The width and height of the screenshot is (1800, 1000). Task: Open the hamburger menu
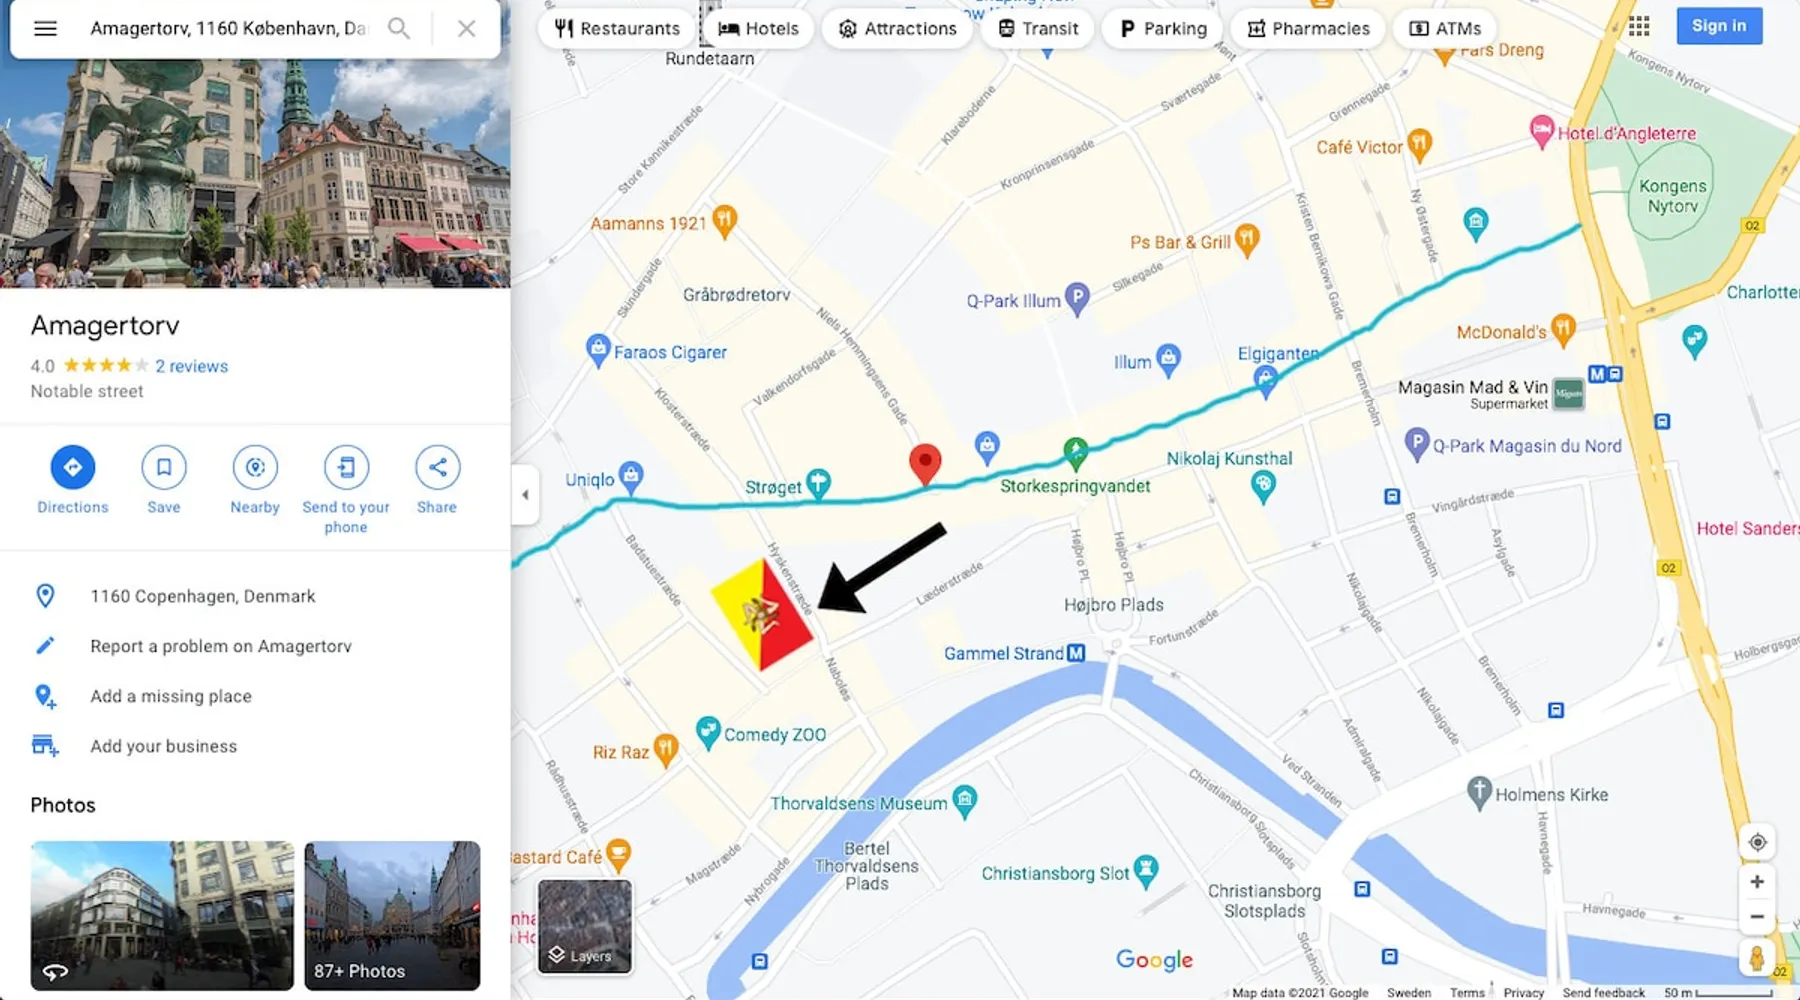tap(45, 28)
